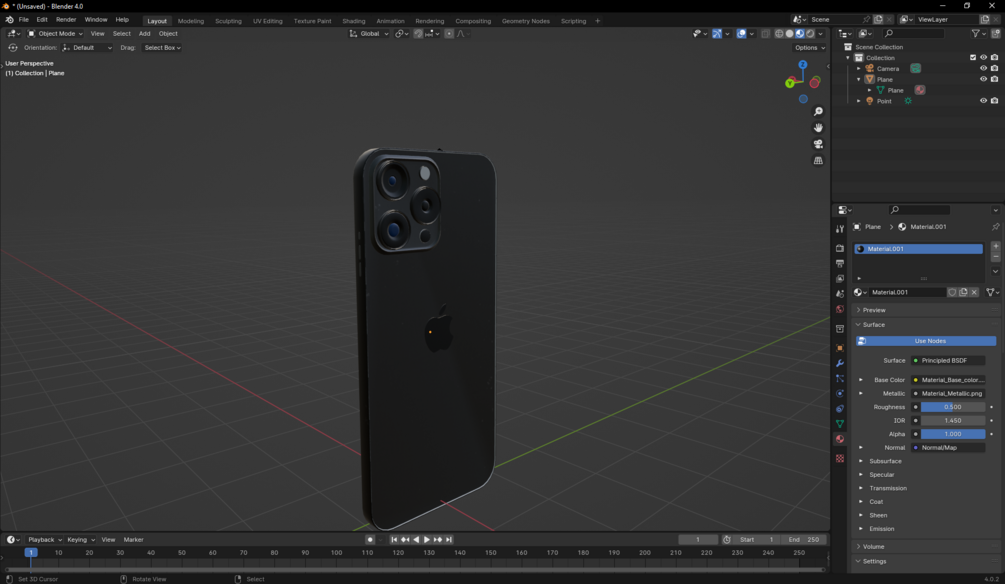Add new material slot plus button
This screenshot has height=584, width=1005.
click(x=995, y=246)
